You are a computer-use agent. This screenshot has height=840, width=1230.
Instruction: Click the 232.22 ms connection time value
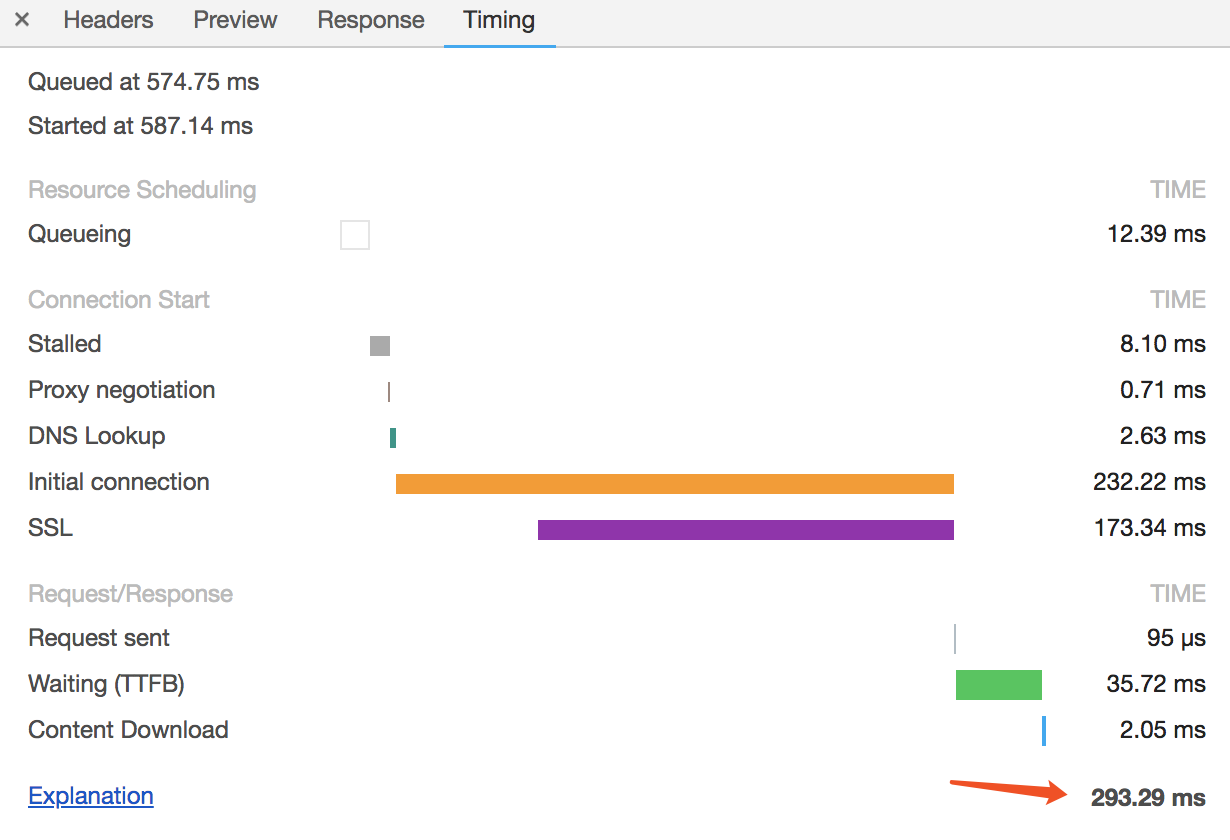point(1149,482)
